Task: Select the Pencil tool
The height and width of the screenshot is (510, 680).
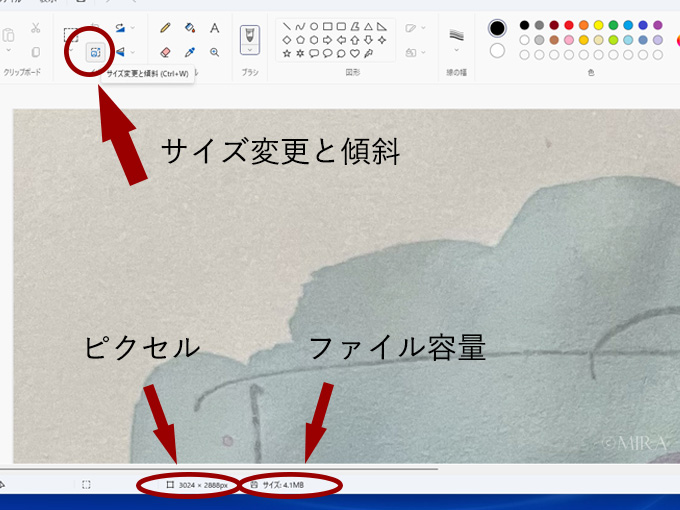Action: pyautogui.click(x=166, y=28)
